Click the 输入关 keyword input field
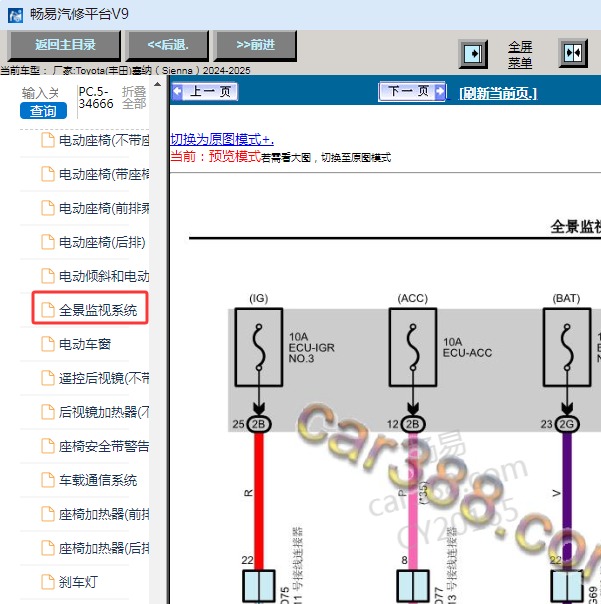 (40, 93)
